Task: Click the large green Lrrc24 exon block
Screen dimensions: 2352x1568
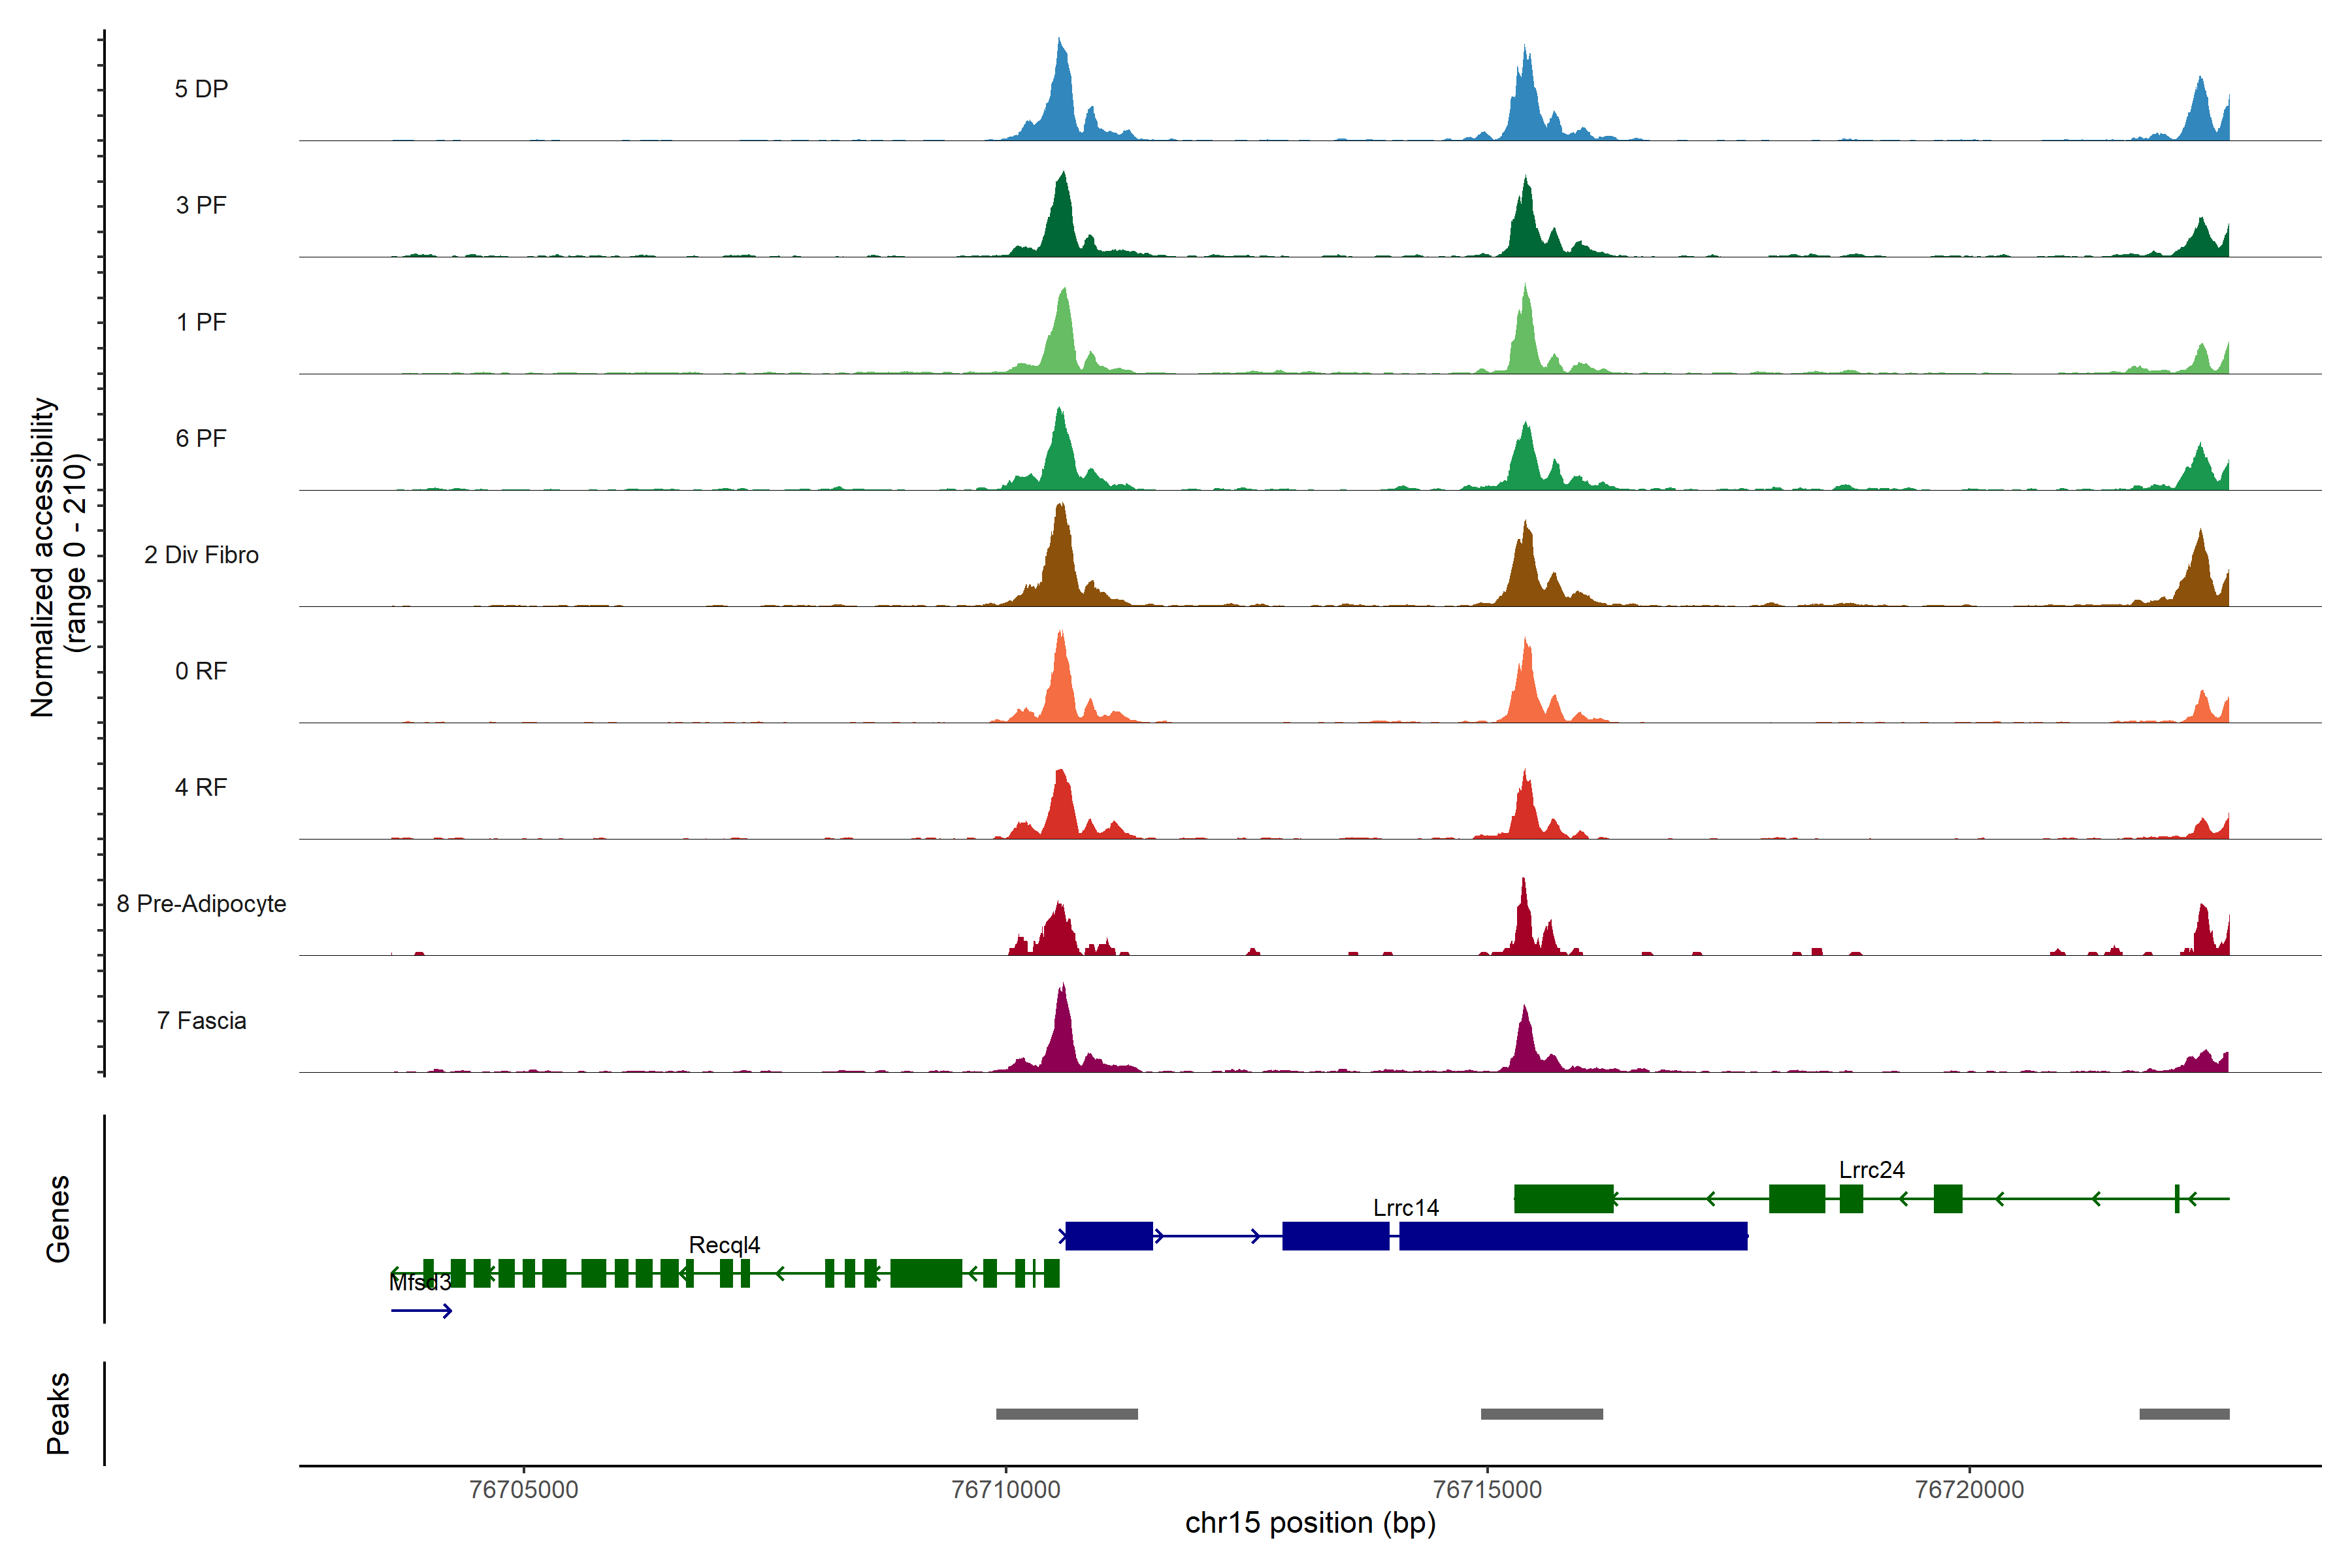Action: (1563, 1198)
